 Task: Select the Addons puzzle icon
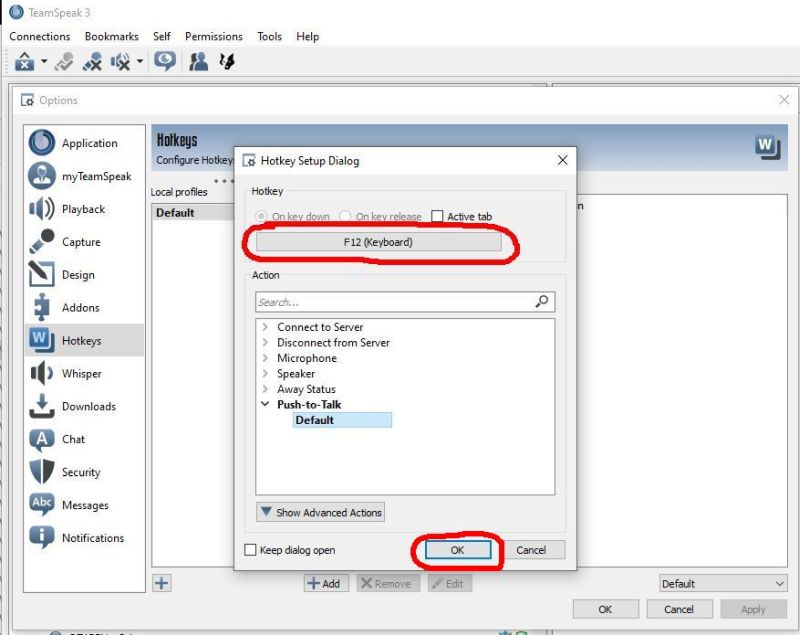click(42, 307)
